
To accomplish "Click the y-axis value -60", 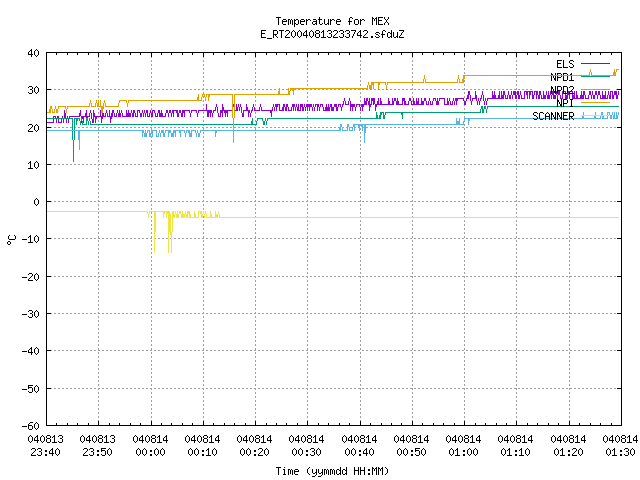I will [31, 425].
